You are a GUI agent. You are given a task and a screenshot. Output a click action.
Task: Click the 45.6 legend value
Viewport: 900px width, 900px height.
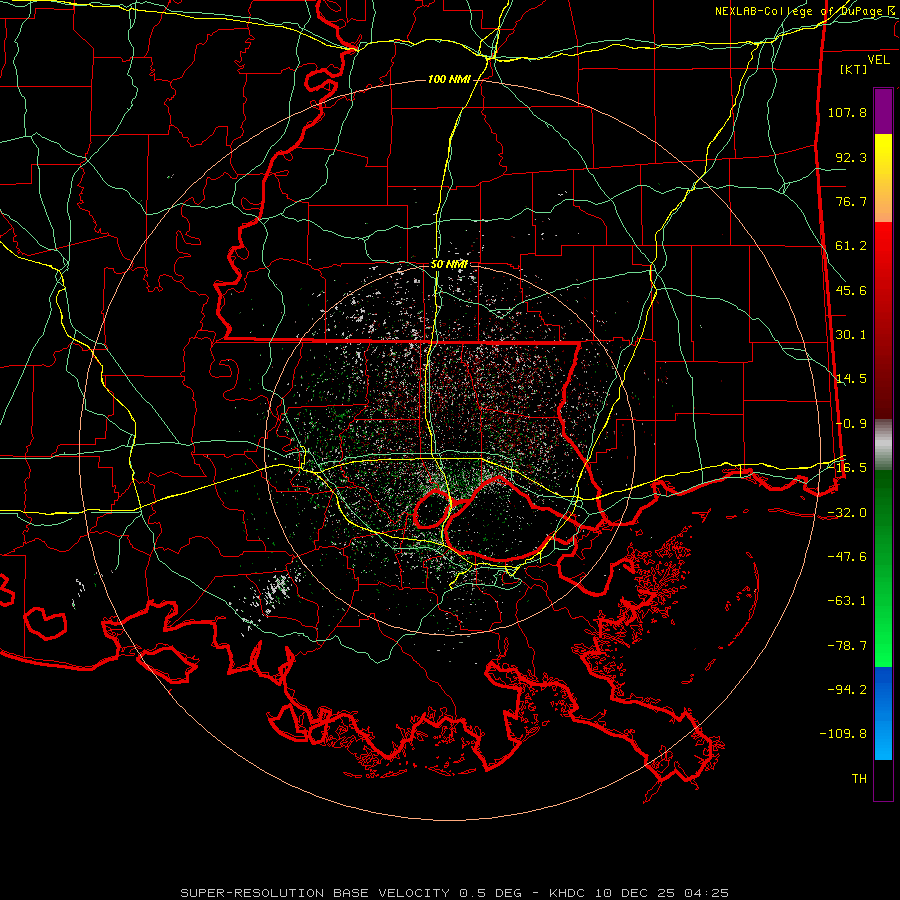pyautogui.click(x=851, y=290)
